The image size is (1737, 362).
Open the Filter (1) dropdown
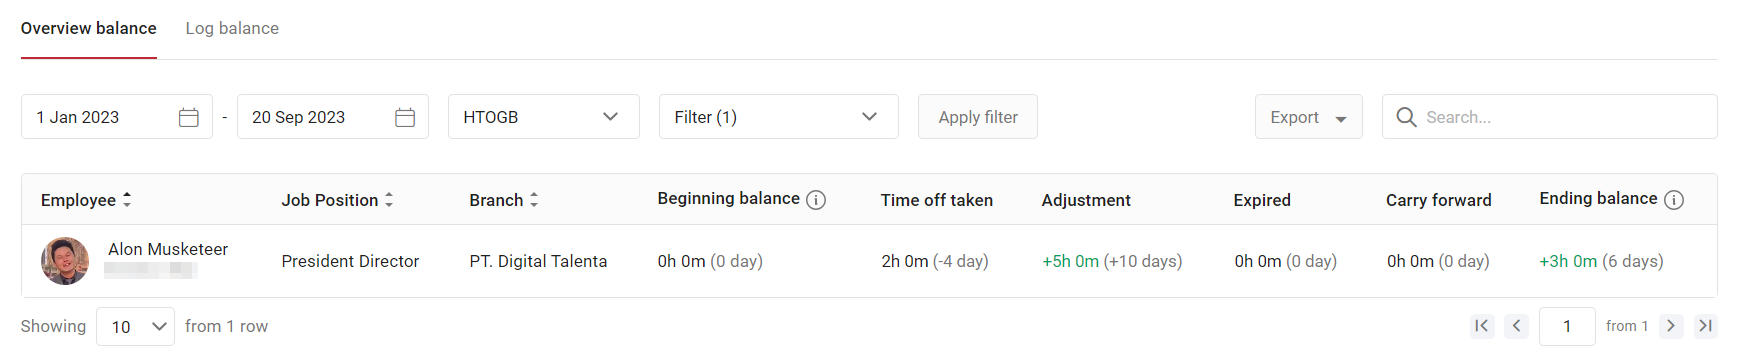tap(779, 117)
